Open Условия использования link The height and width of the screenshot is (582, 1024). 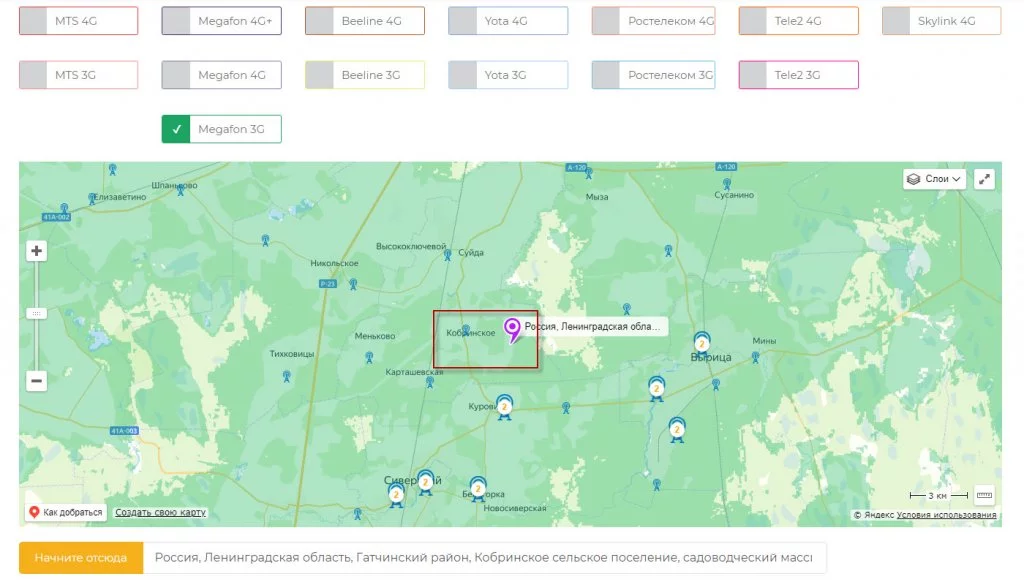pos(946,515)
